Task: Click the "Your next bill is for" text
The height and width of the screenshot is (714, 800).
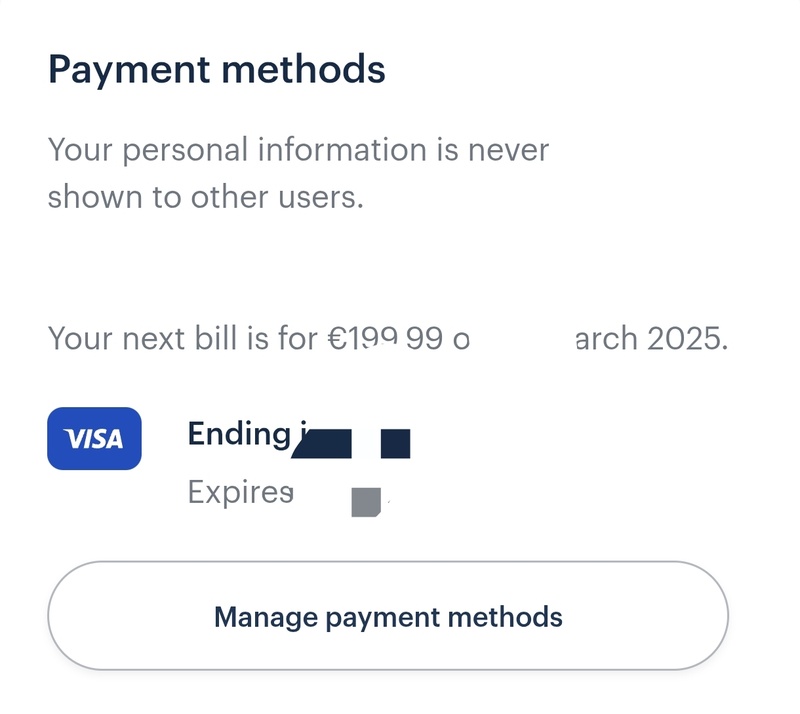Action: 182,339
